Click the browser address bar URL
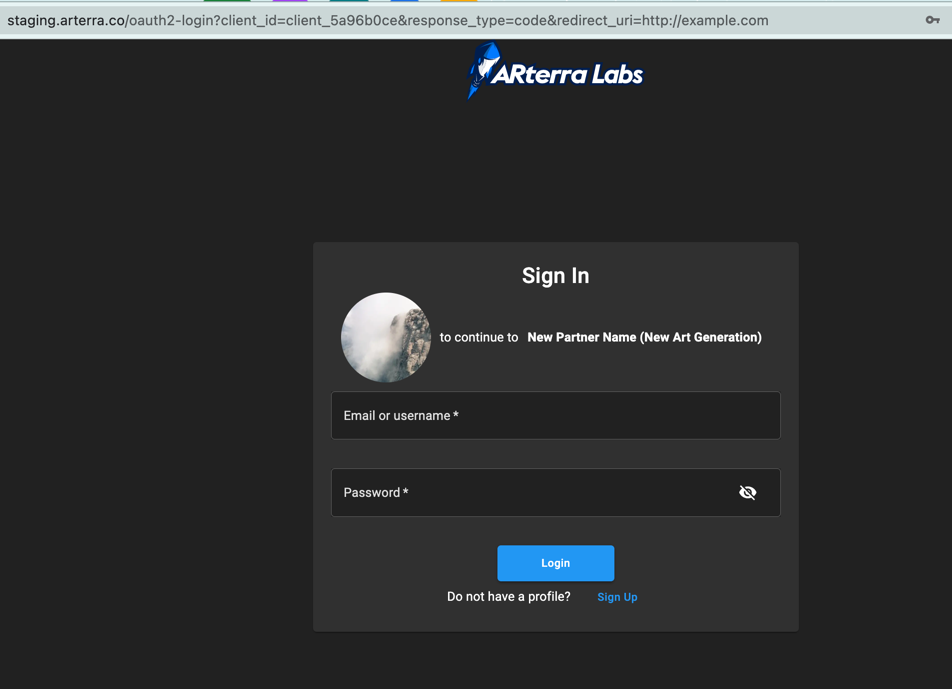952x689 pixels. (x=450, y=20)
